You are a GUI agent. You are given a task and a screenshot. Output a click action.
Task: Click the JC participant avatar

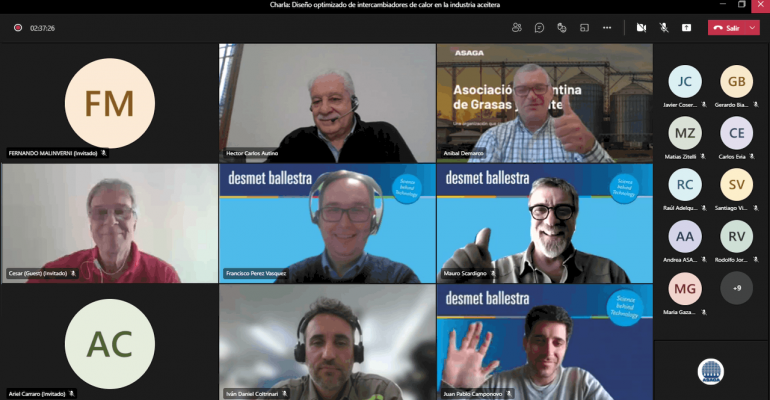tap(684, 81)
